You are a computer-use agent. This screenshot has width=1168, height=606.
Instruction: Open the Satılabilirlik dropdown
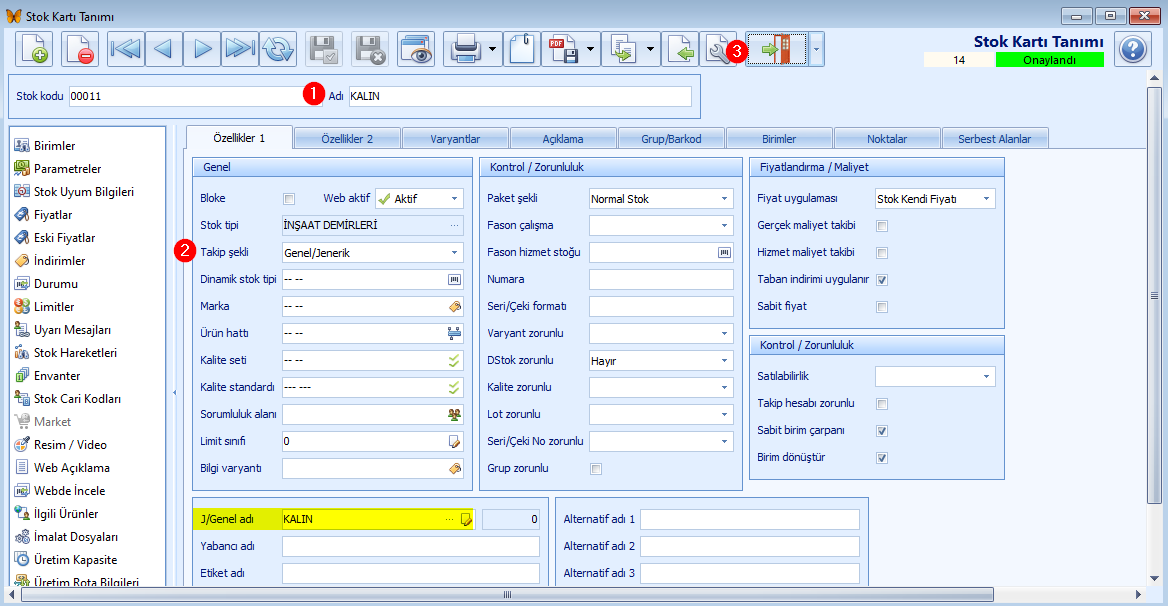(x=986, y=377)
